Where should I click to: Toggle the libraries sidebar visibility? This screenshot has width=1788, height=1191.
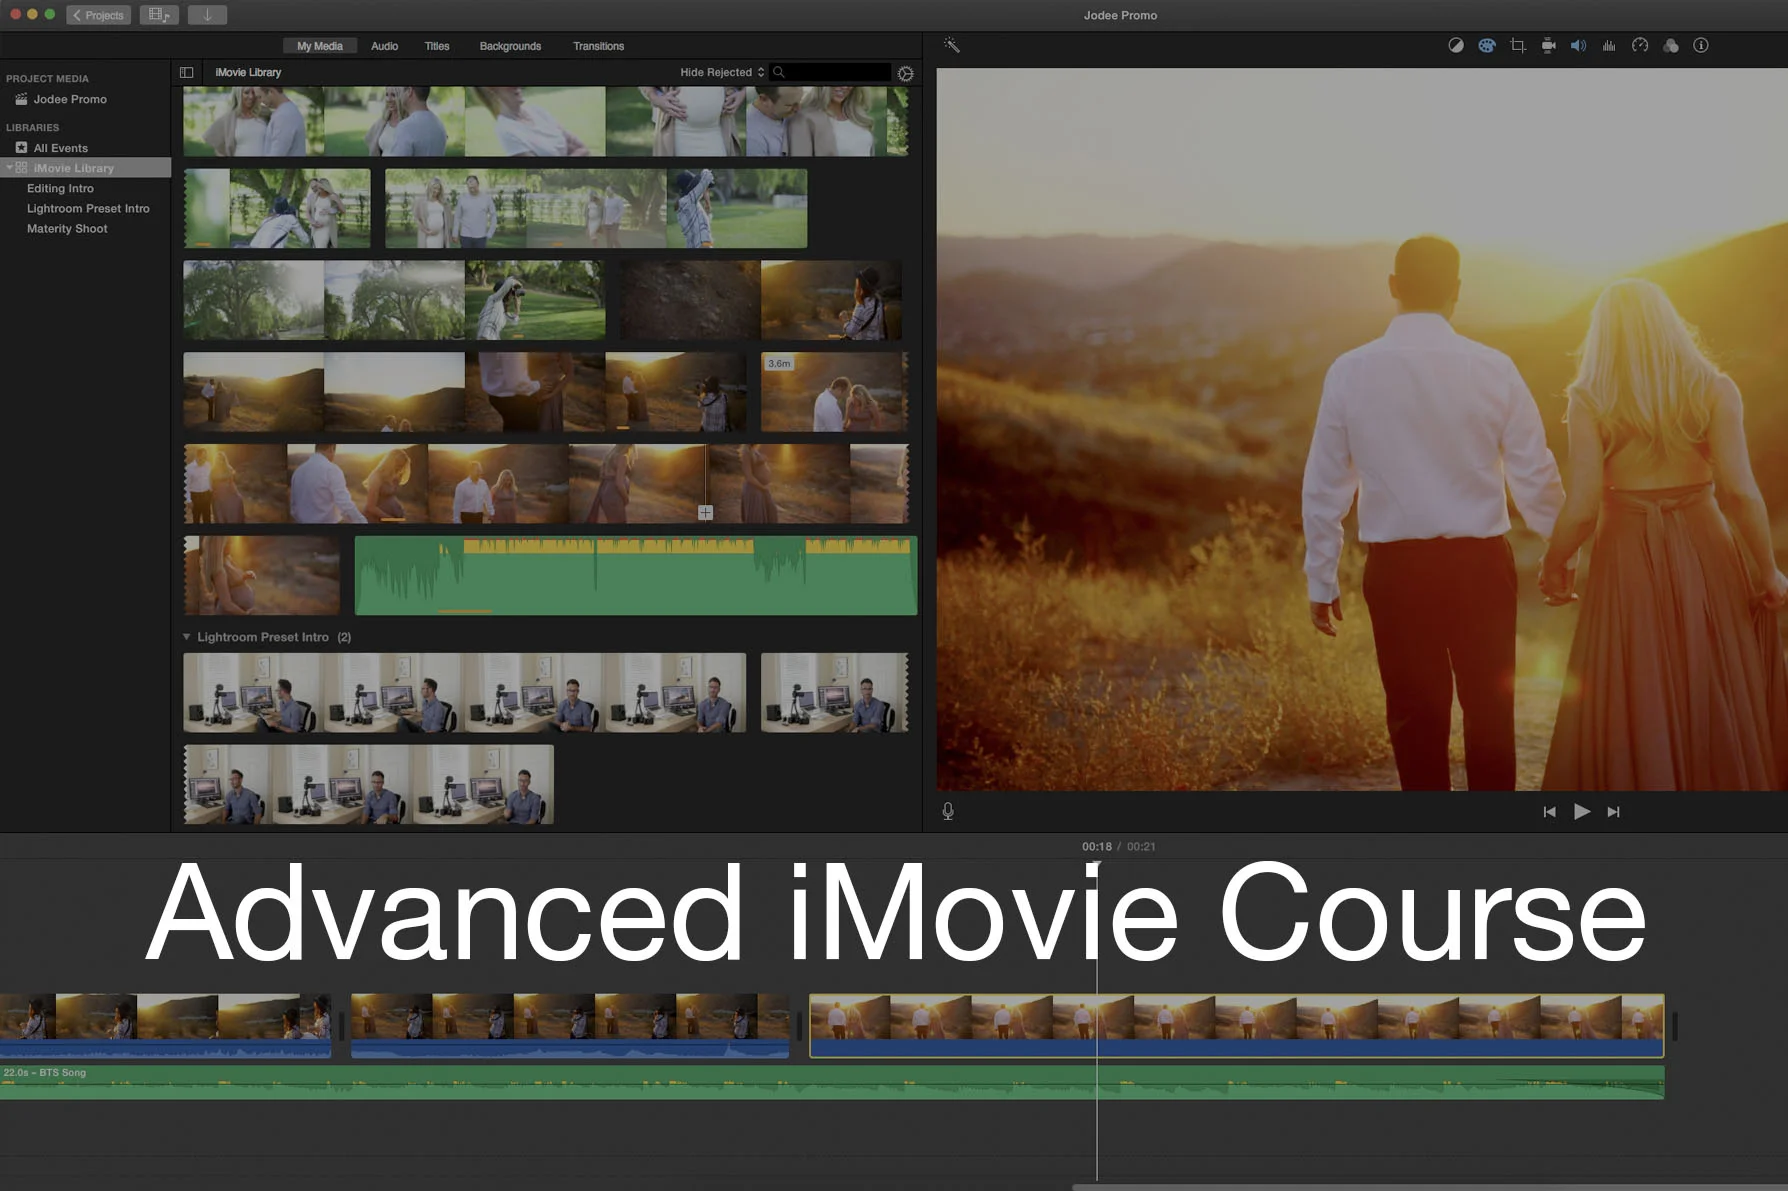coord(186,72)
